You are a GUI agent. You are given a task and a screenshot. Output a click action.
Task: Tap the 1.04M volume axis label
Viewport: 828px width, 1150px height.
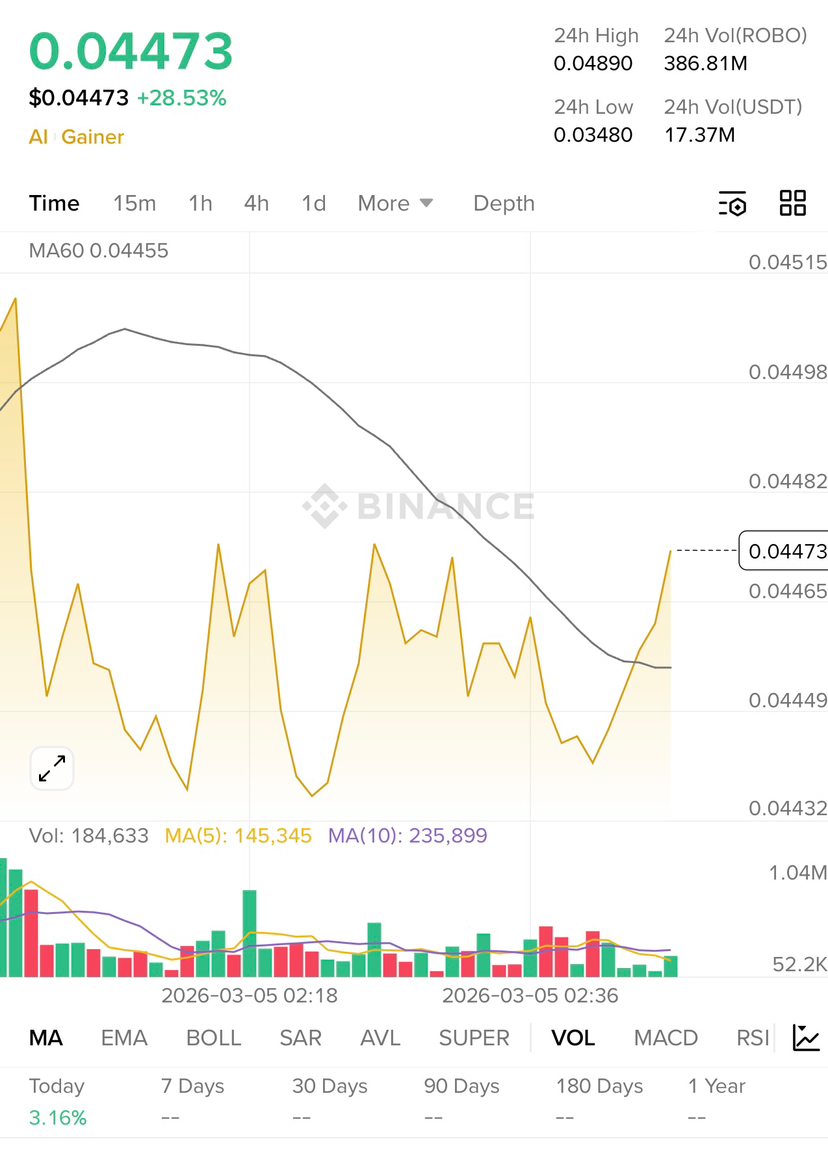(797, 873)
